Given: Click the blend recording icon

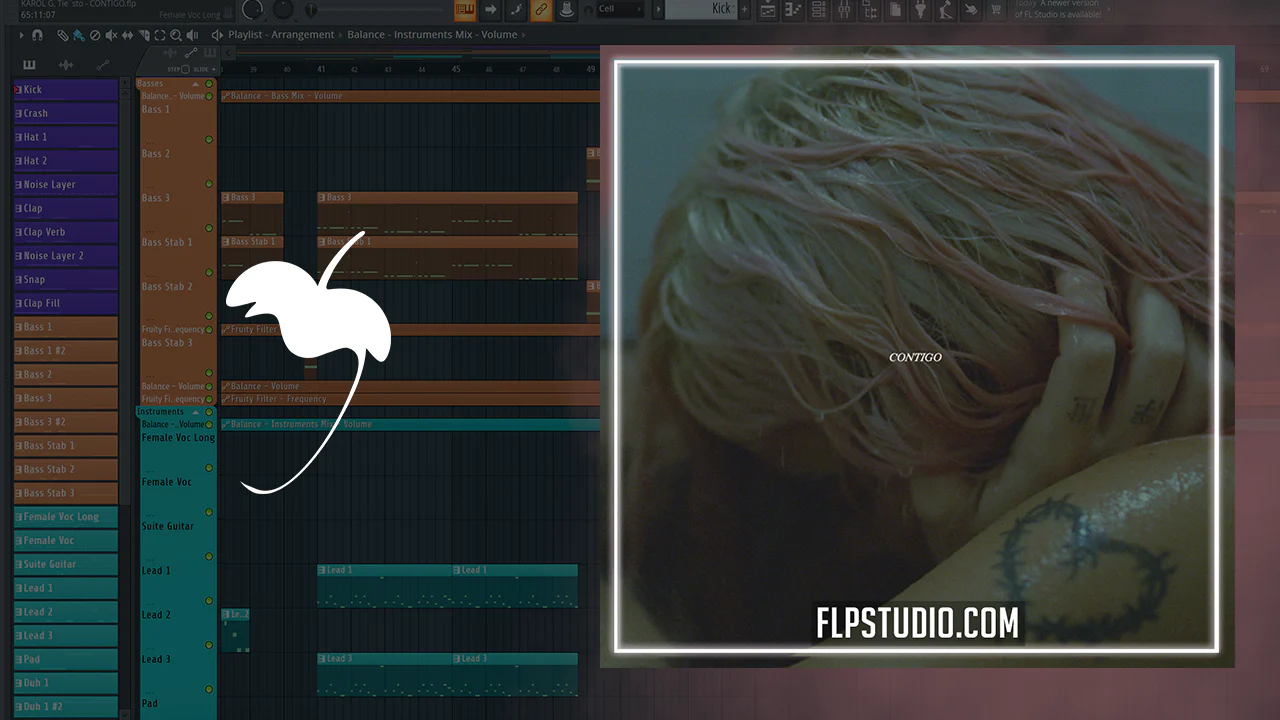Looking at the screenshot, I should pos(516,10).
